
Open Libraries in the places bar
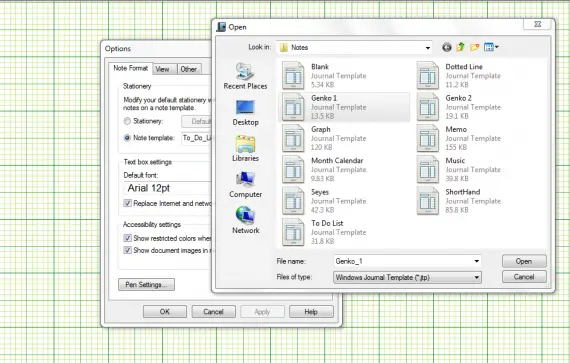[245, 148]
